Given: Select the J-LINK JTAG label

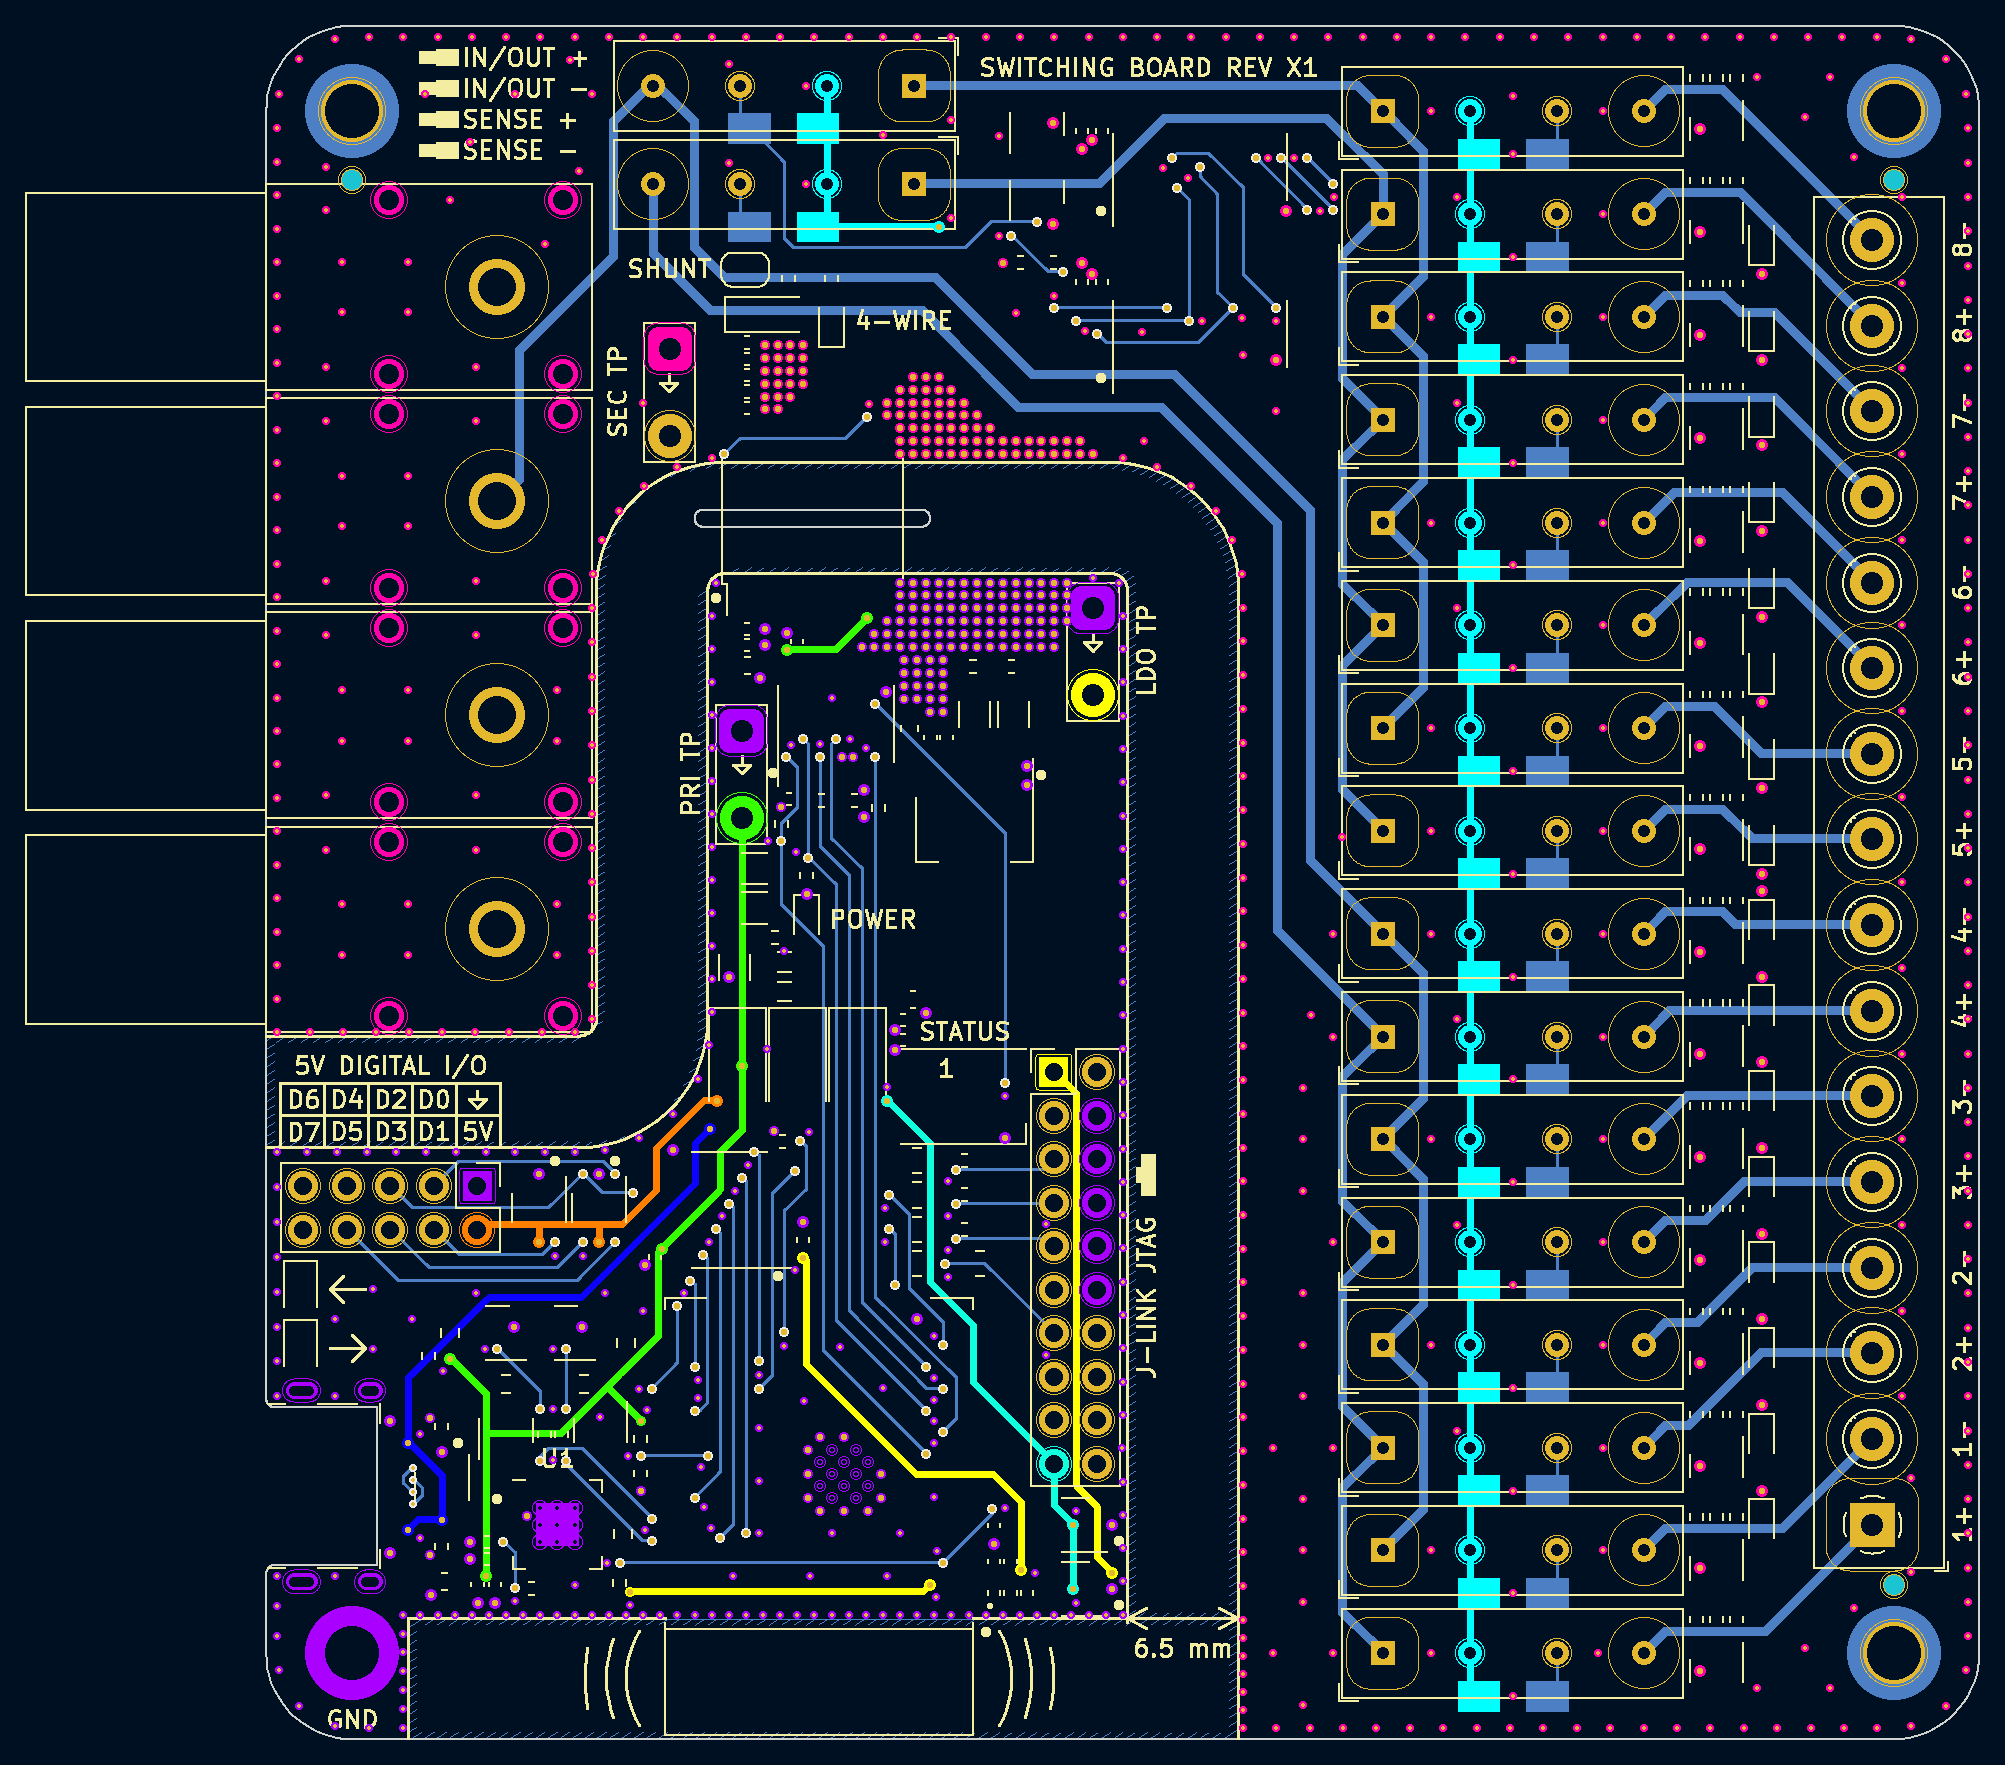Looking at the screenshot, I should tap(1146, 1297).
